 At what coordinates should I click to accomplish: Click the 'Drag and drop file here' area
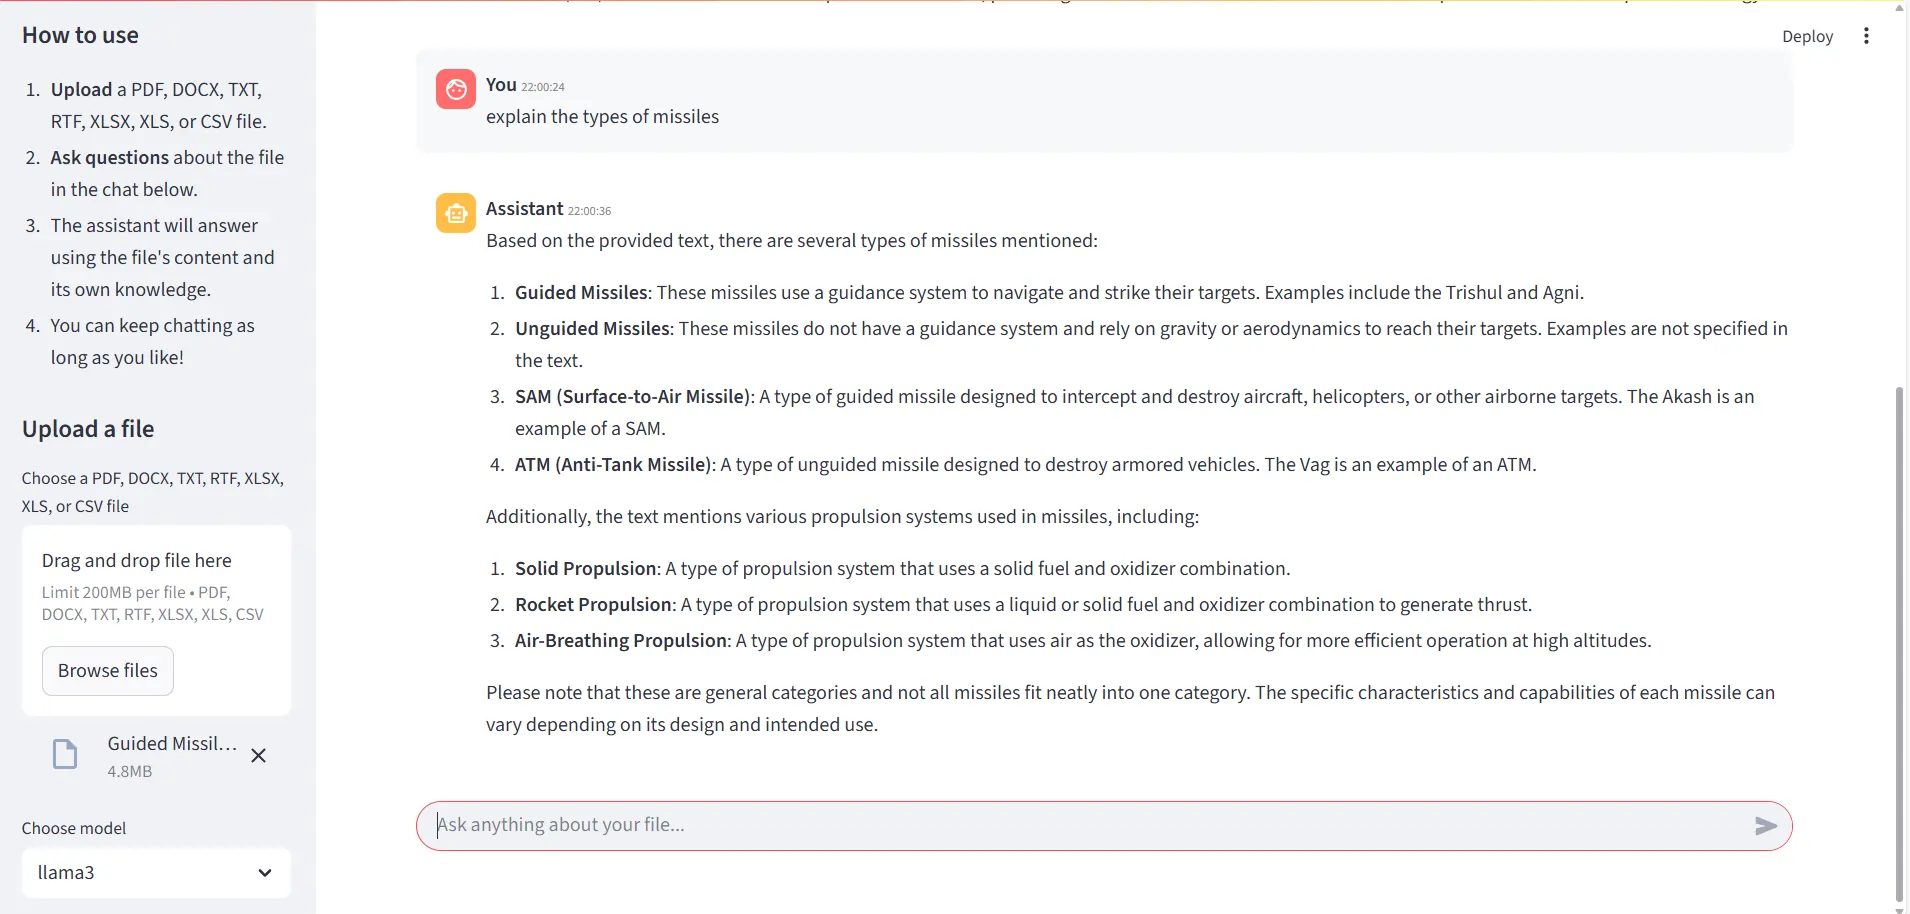click(x=137, y=561)
